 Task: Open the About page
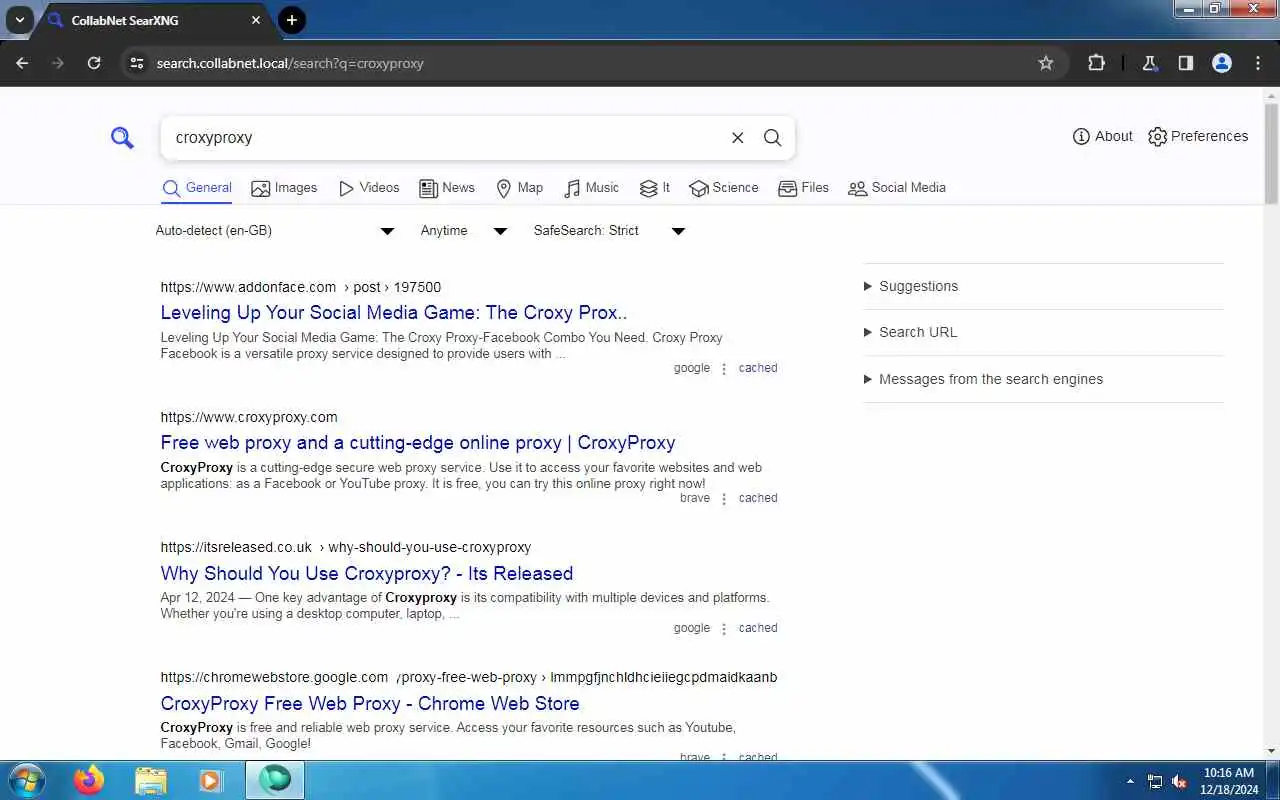click(1102, 136)
